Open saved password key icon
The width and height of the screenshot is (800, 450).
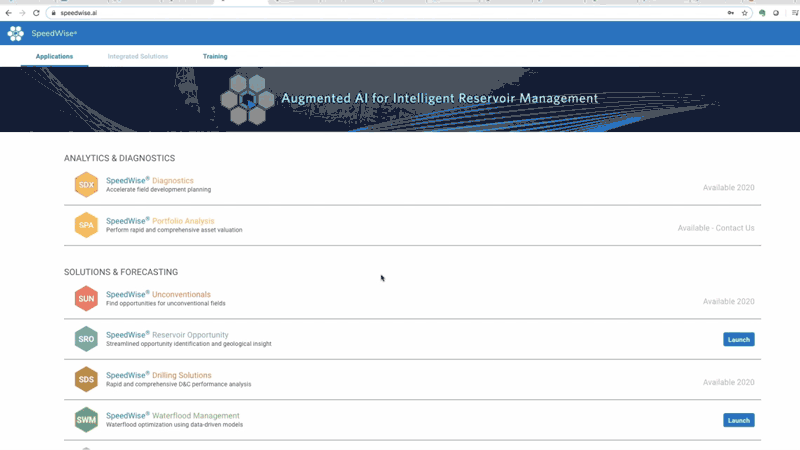pos(731,13)
